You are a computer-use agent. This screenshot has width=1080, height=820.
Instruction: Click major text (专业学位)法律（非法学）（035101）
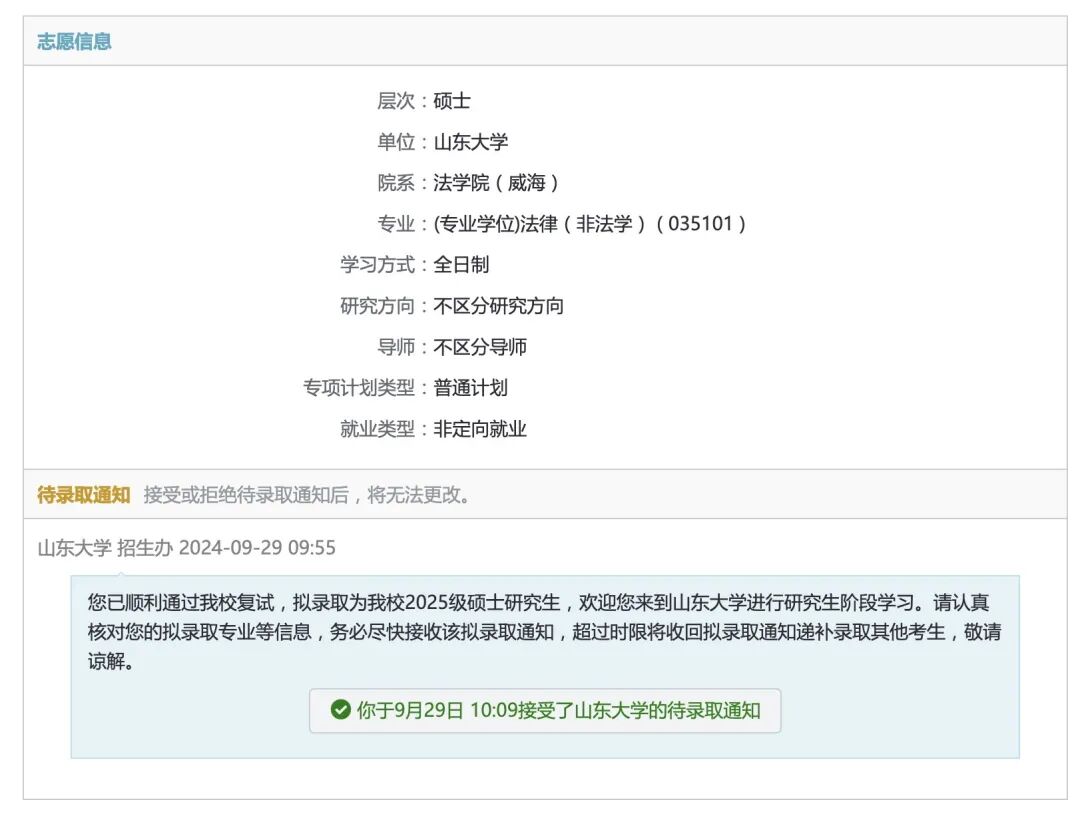tap(590, 224)
